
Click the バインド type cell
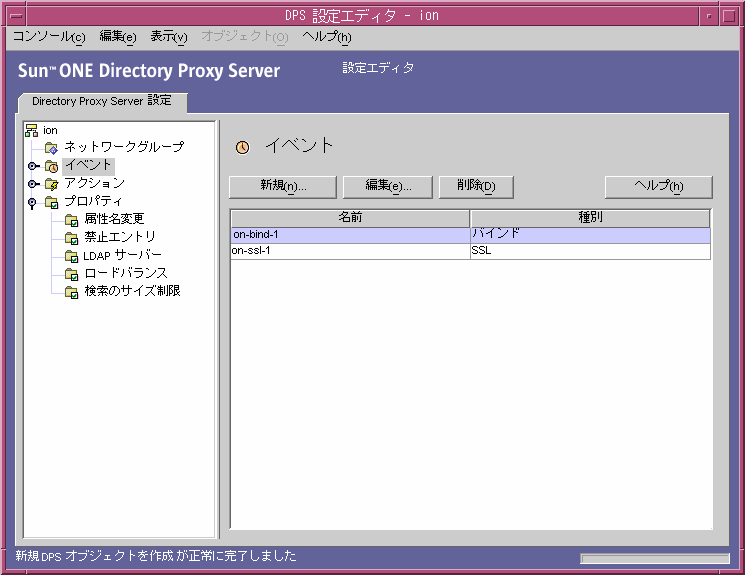coord(591,235)
